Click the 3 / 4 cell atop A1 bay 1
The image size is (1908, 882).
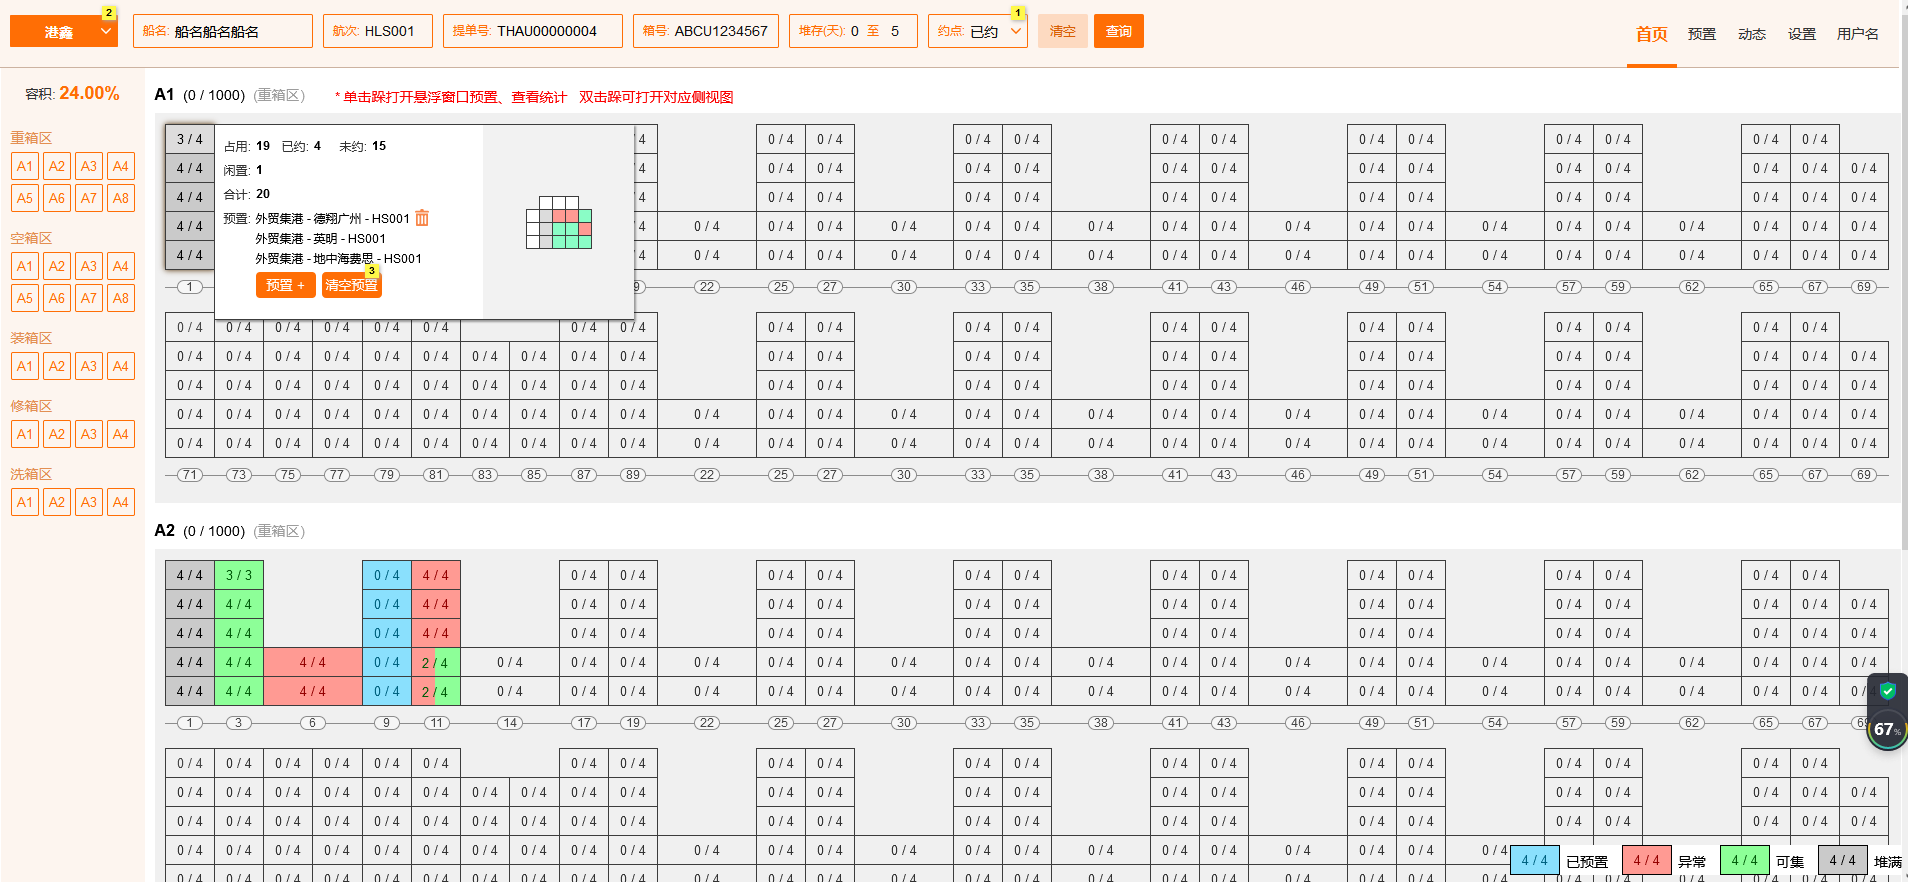pos(190,139)
